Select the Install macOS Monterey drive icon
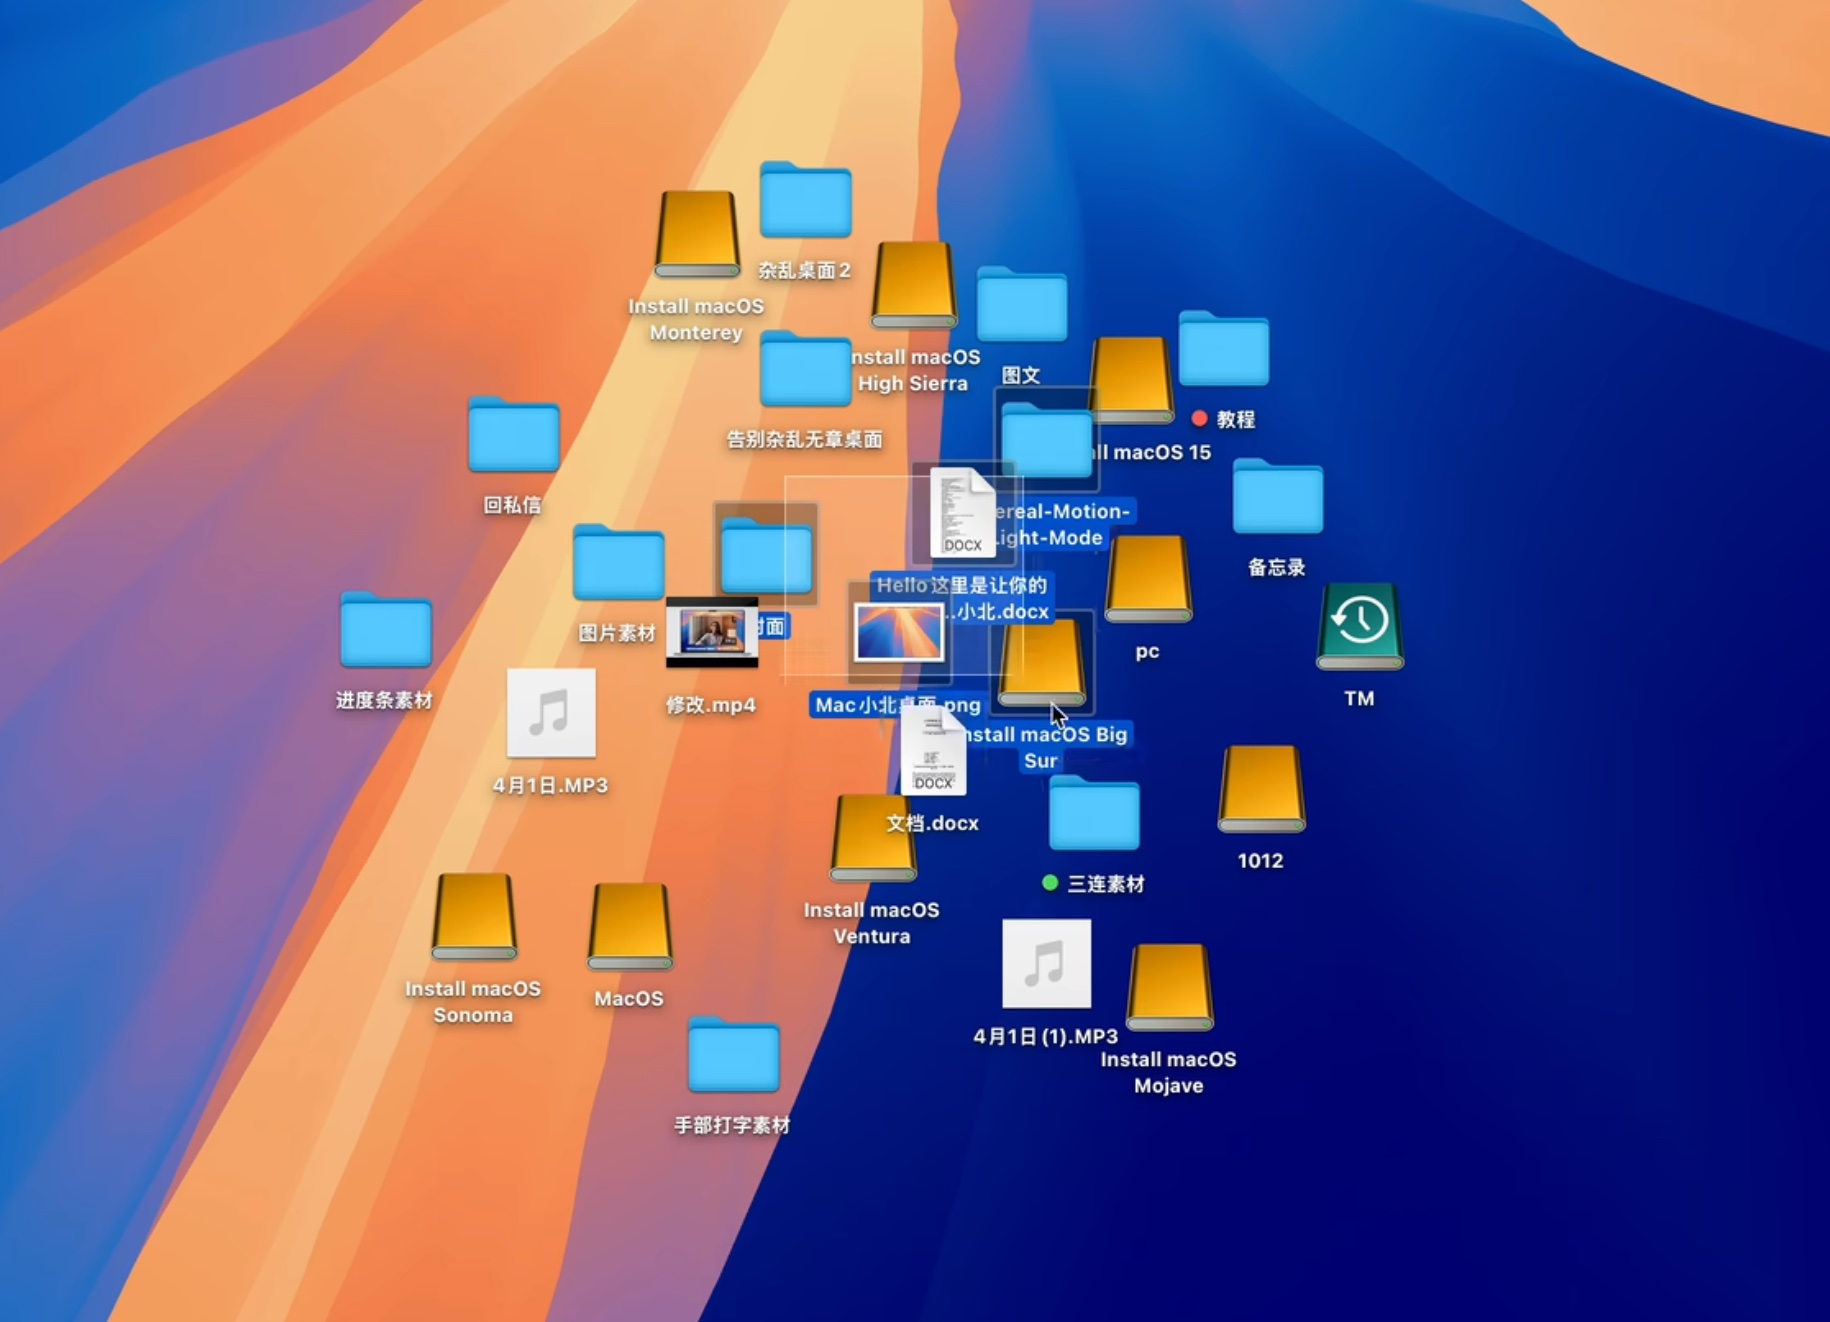 [x=697, y=234]
